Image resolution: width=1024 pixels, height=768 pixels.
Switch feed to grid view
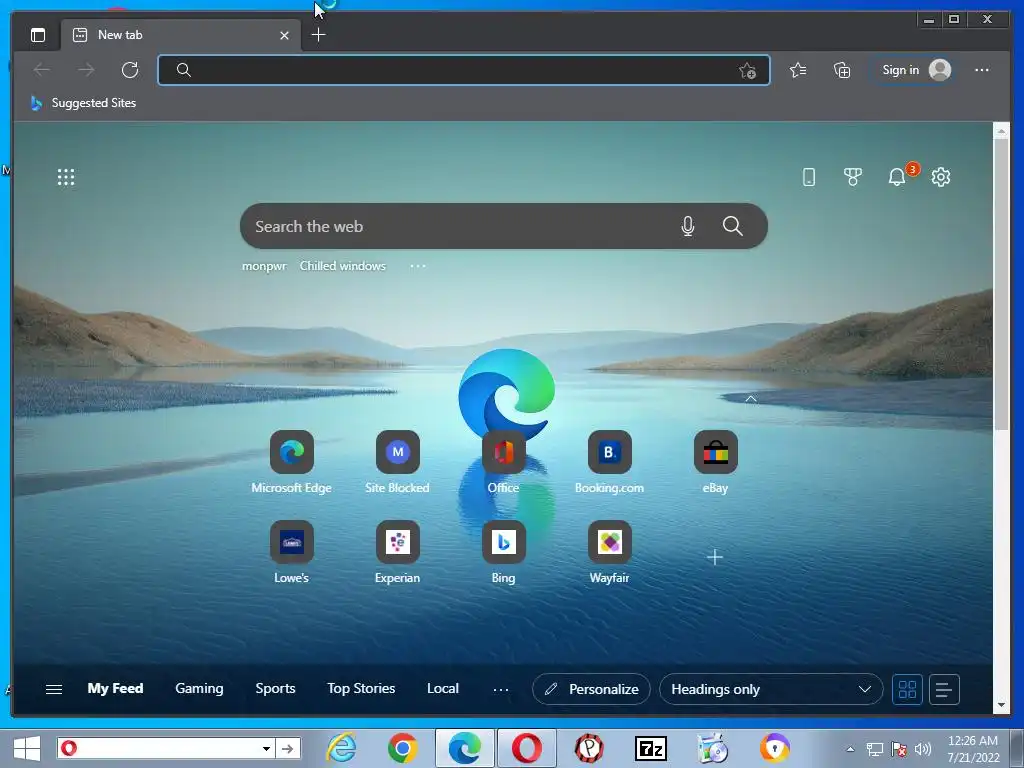907,689
